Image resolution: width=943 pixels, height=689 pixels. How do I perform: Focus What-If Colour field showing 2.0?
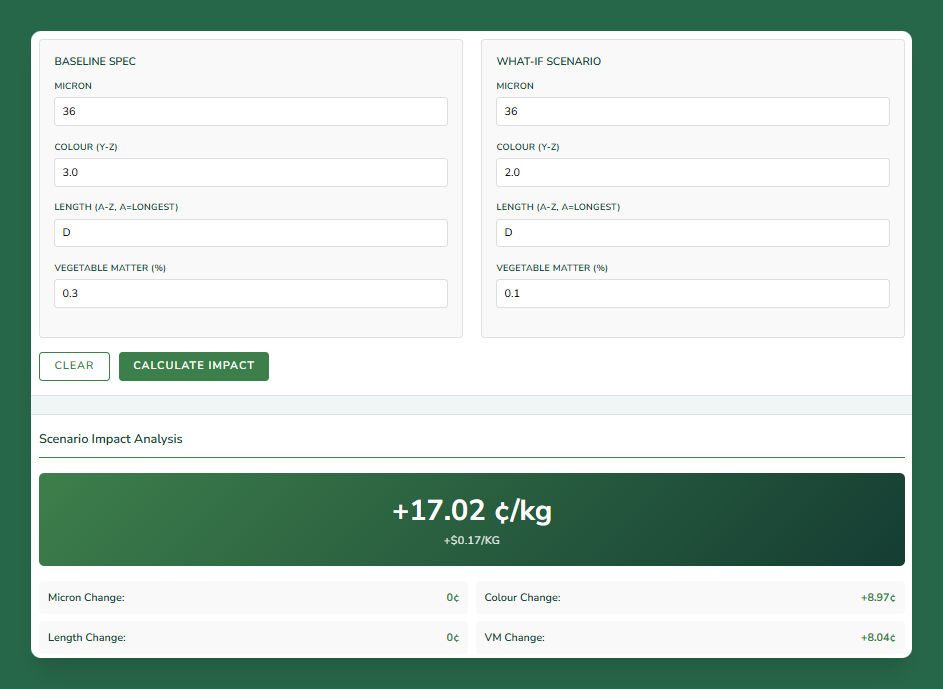[x=692, y=172]
